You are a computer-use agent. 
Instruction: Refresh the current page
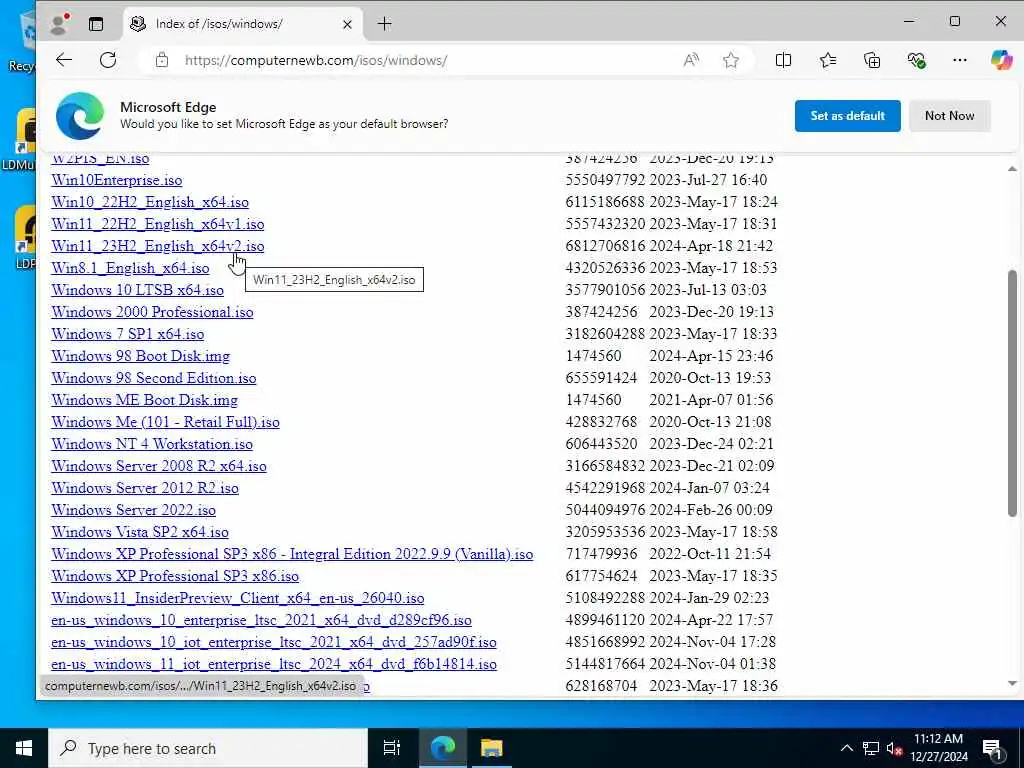[x=108, y=60]
